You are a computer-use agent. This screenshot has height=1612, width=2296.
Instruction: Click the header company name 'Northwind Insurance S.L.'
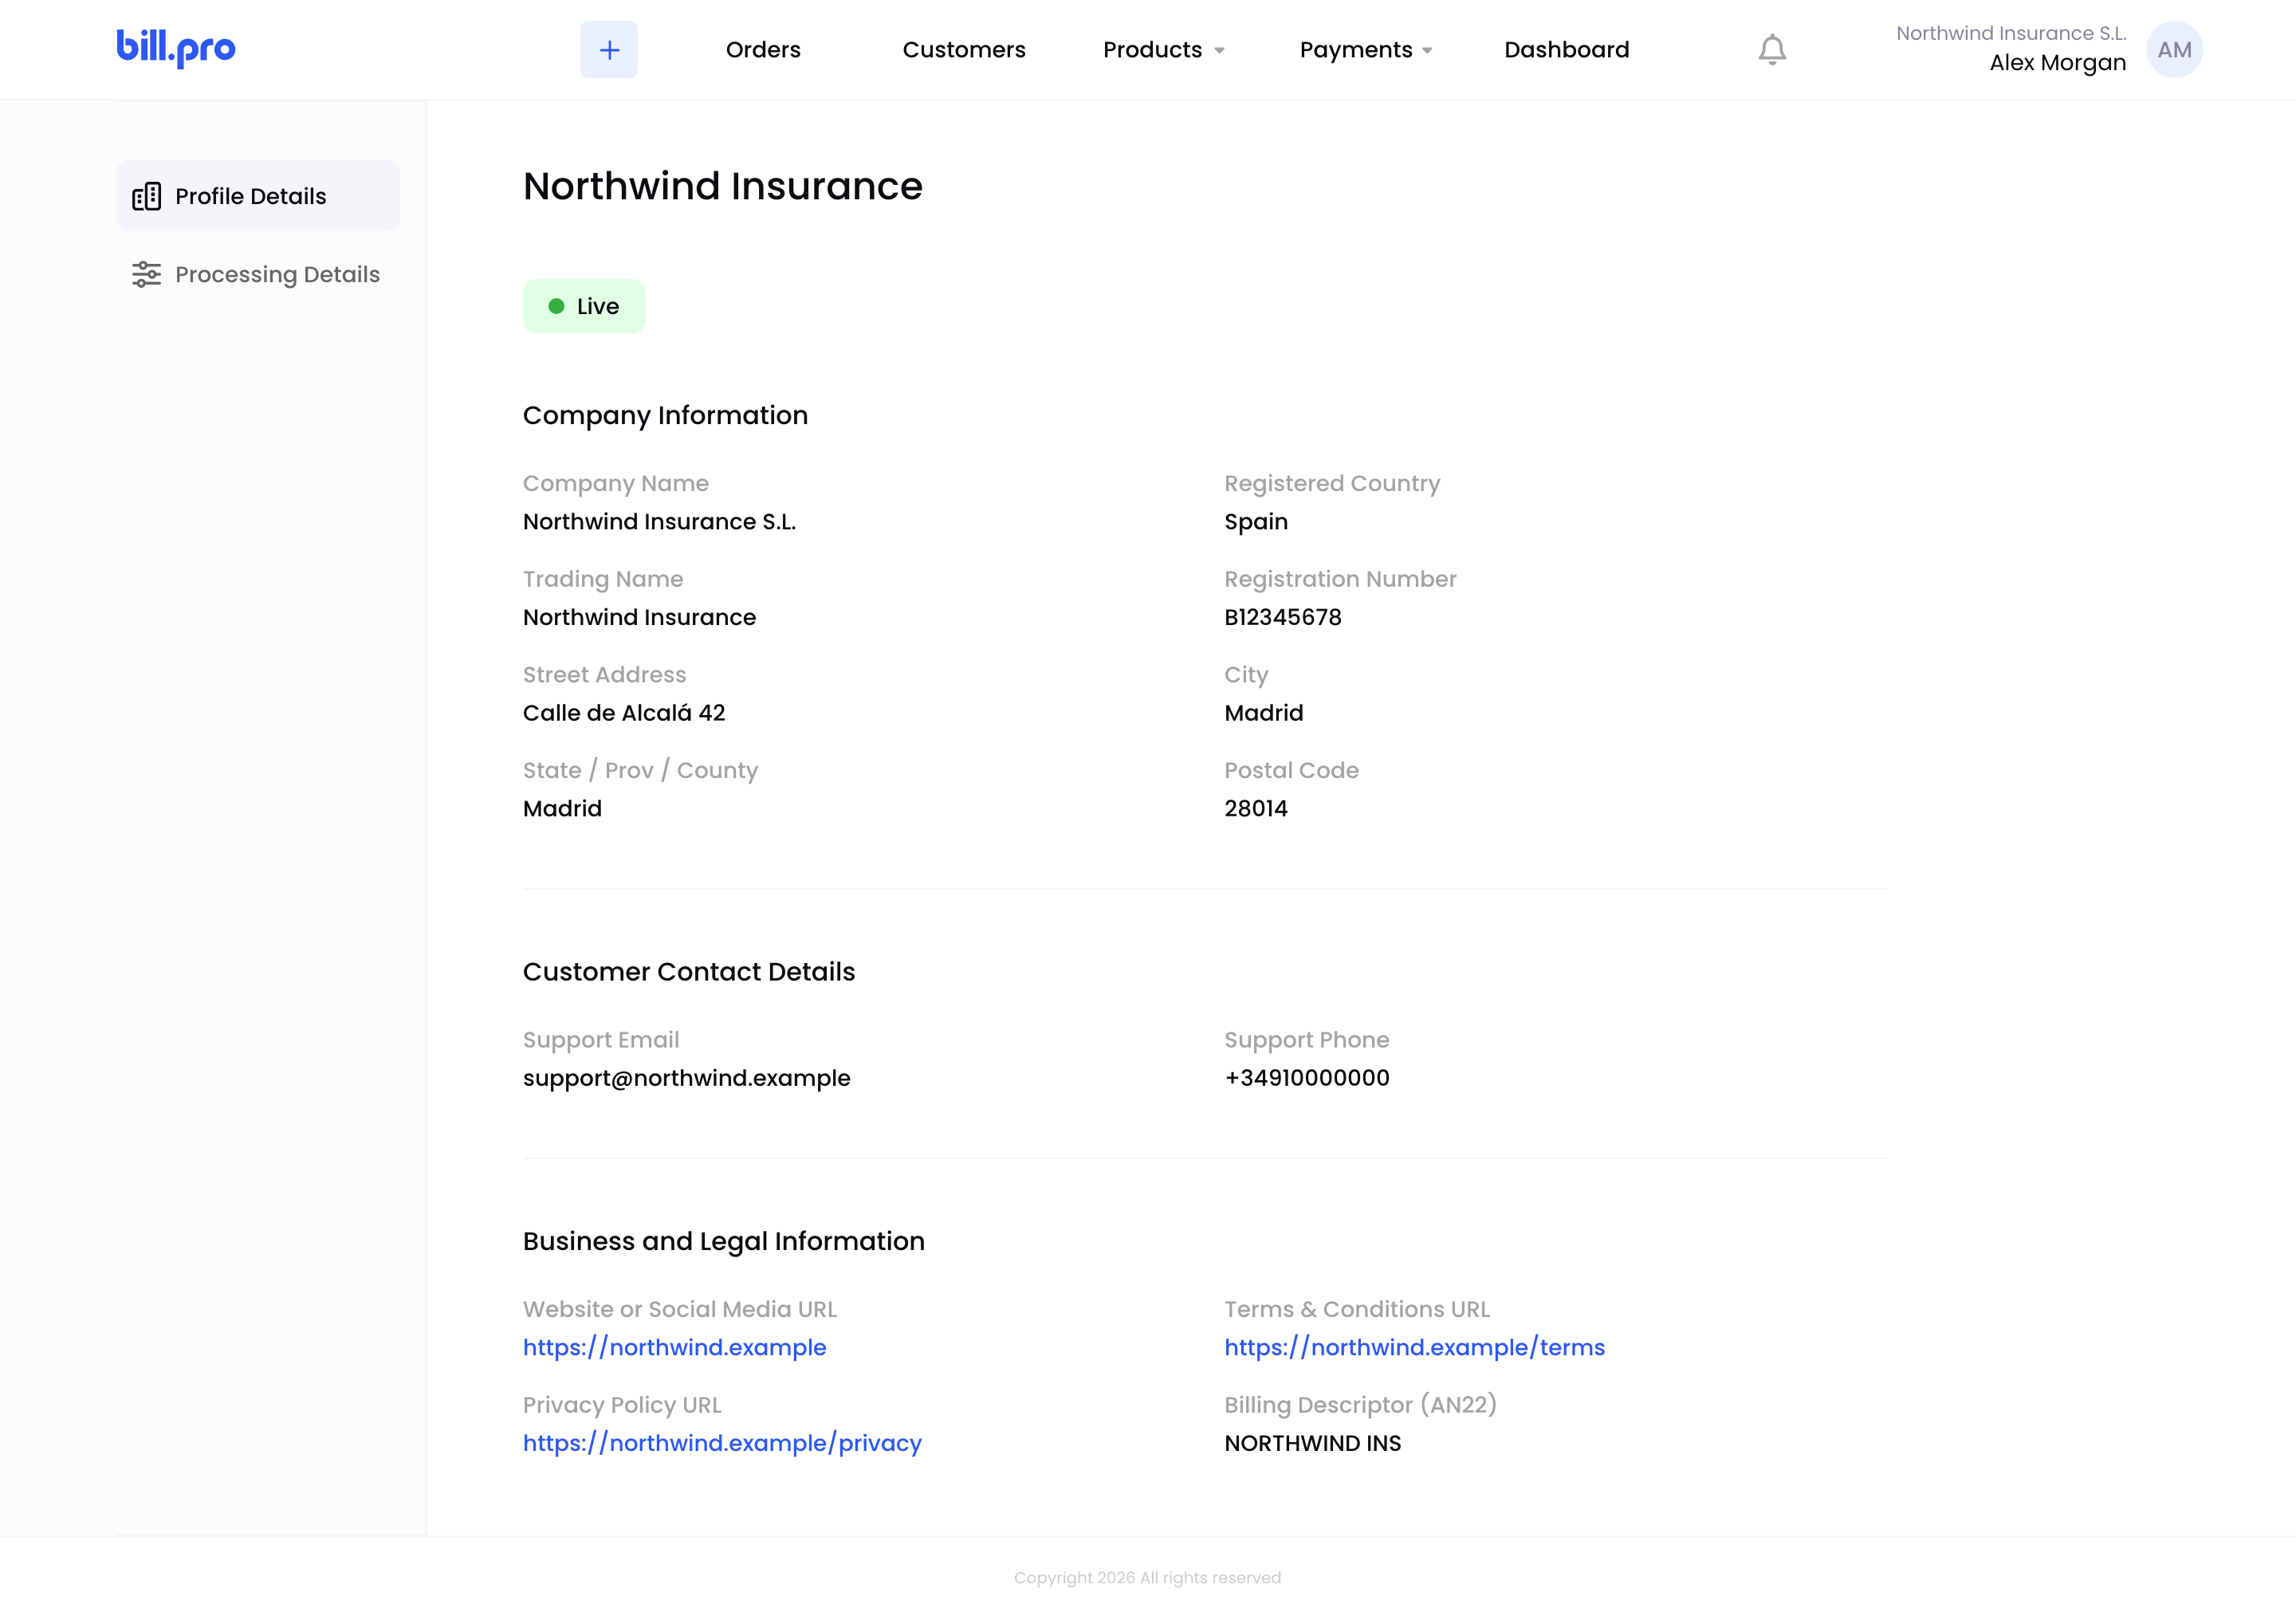point(2011,33)
